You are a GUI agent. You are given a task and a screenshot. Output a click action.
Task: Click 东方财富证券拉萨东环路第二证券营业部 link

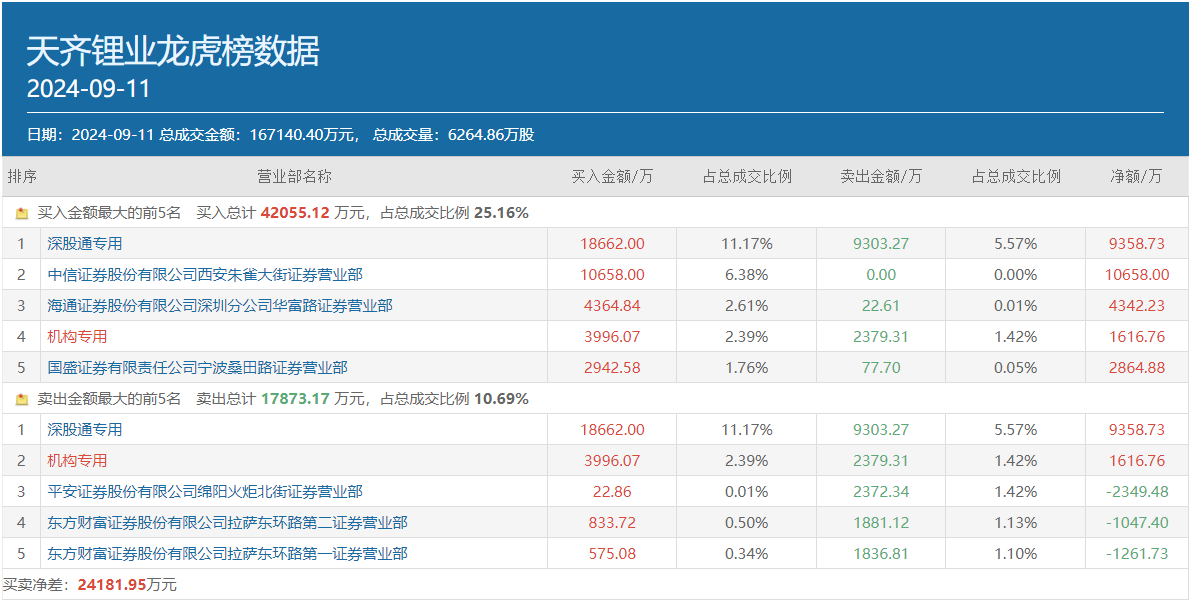pos(227,522)
